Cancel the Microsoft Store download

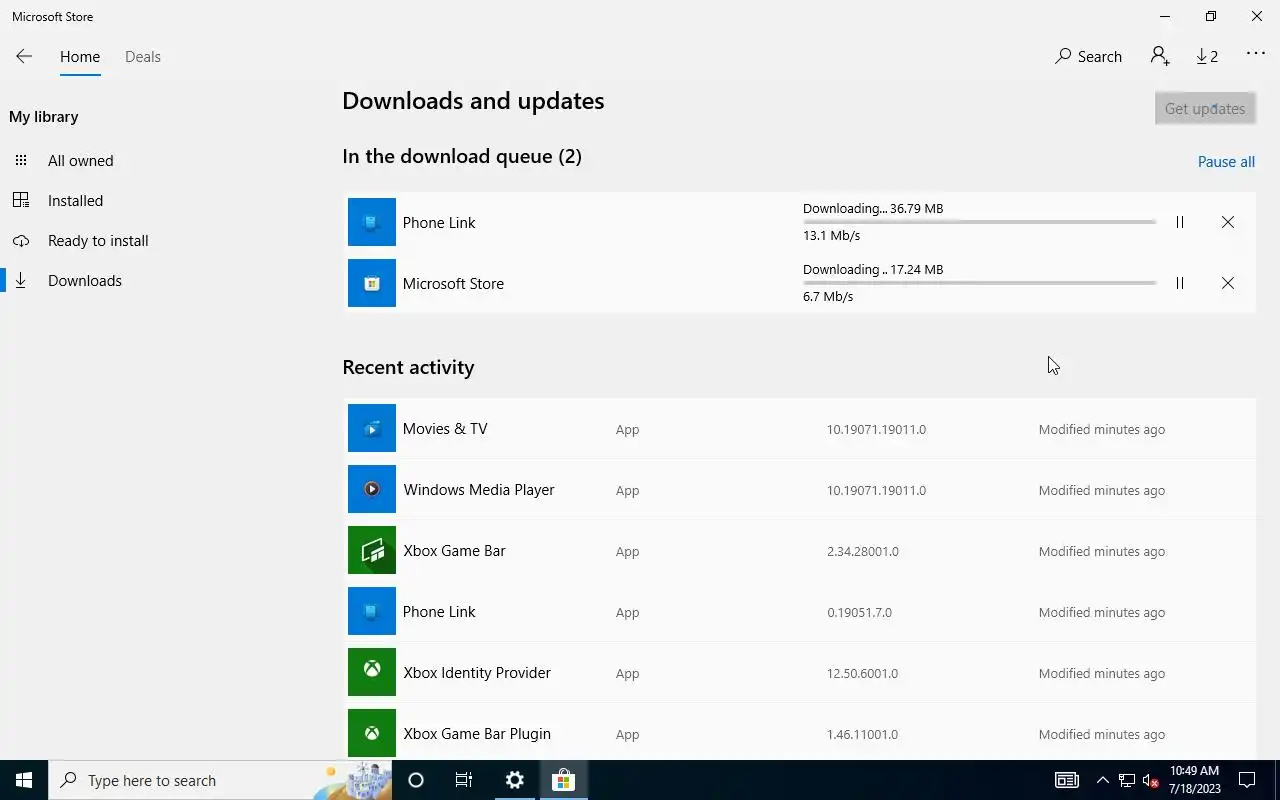point(1228,283)
